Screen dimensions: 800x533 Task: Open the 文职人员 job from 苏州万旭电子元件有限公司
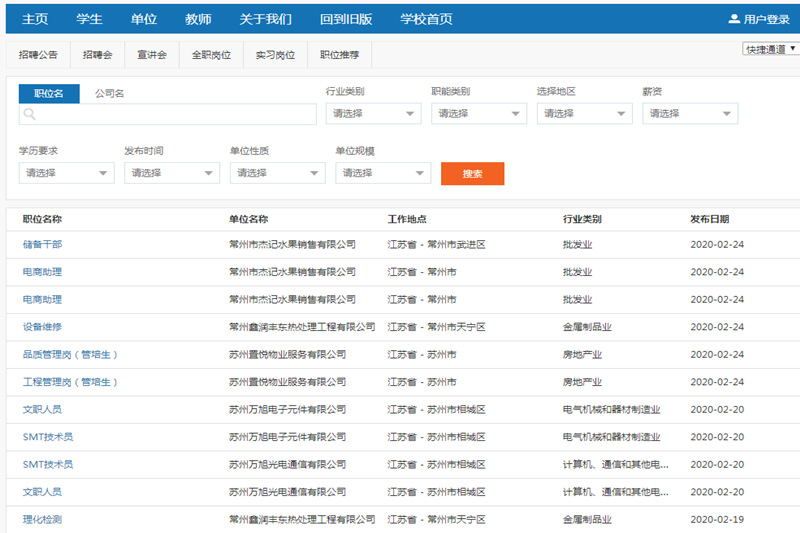[x=42, y=410]
